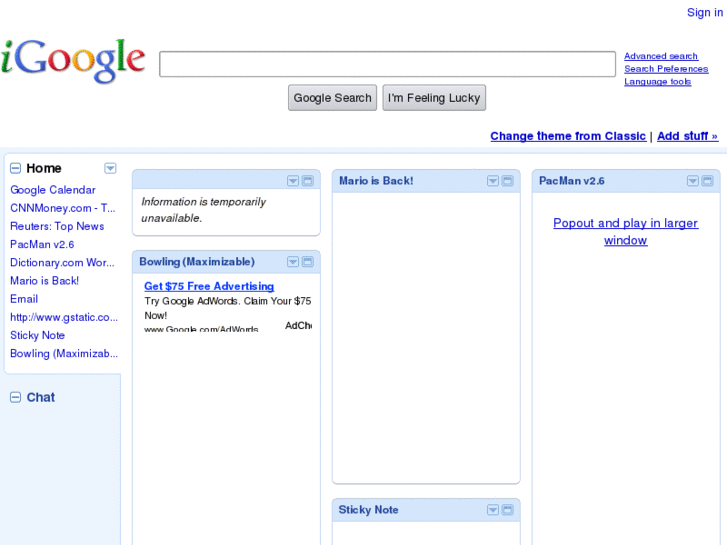The height and width of the screenshot is (545, 727).
Task: Open PacMan v2.6 sidebar entry
Action: pos(42,244)
